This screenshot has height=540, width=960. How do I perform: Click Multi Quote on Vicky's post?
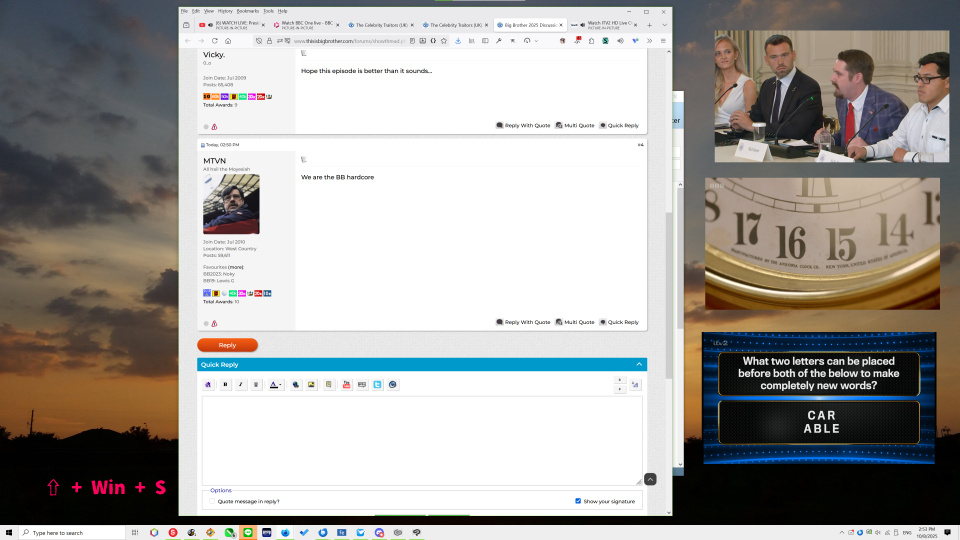point(575,126)
